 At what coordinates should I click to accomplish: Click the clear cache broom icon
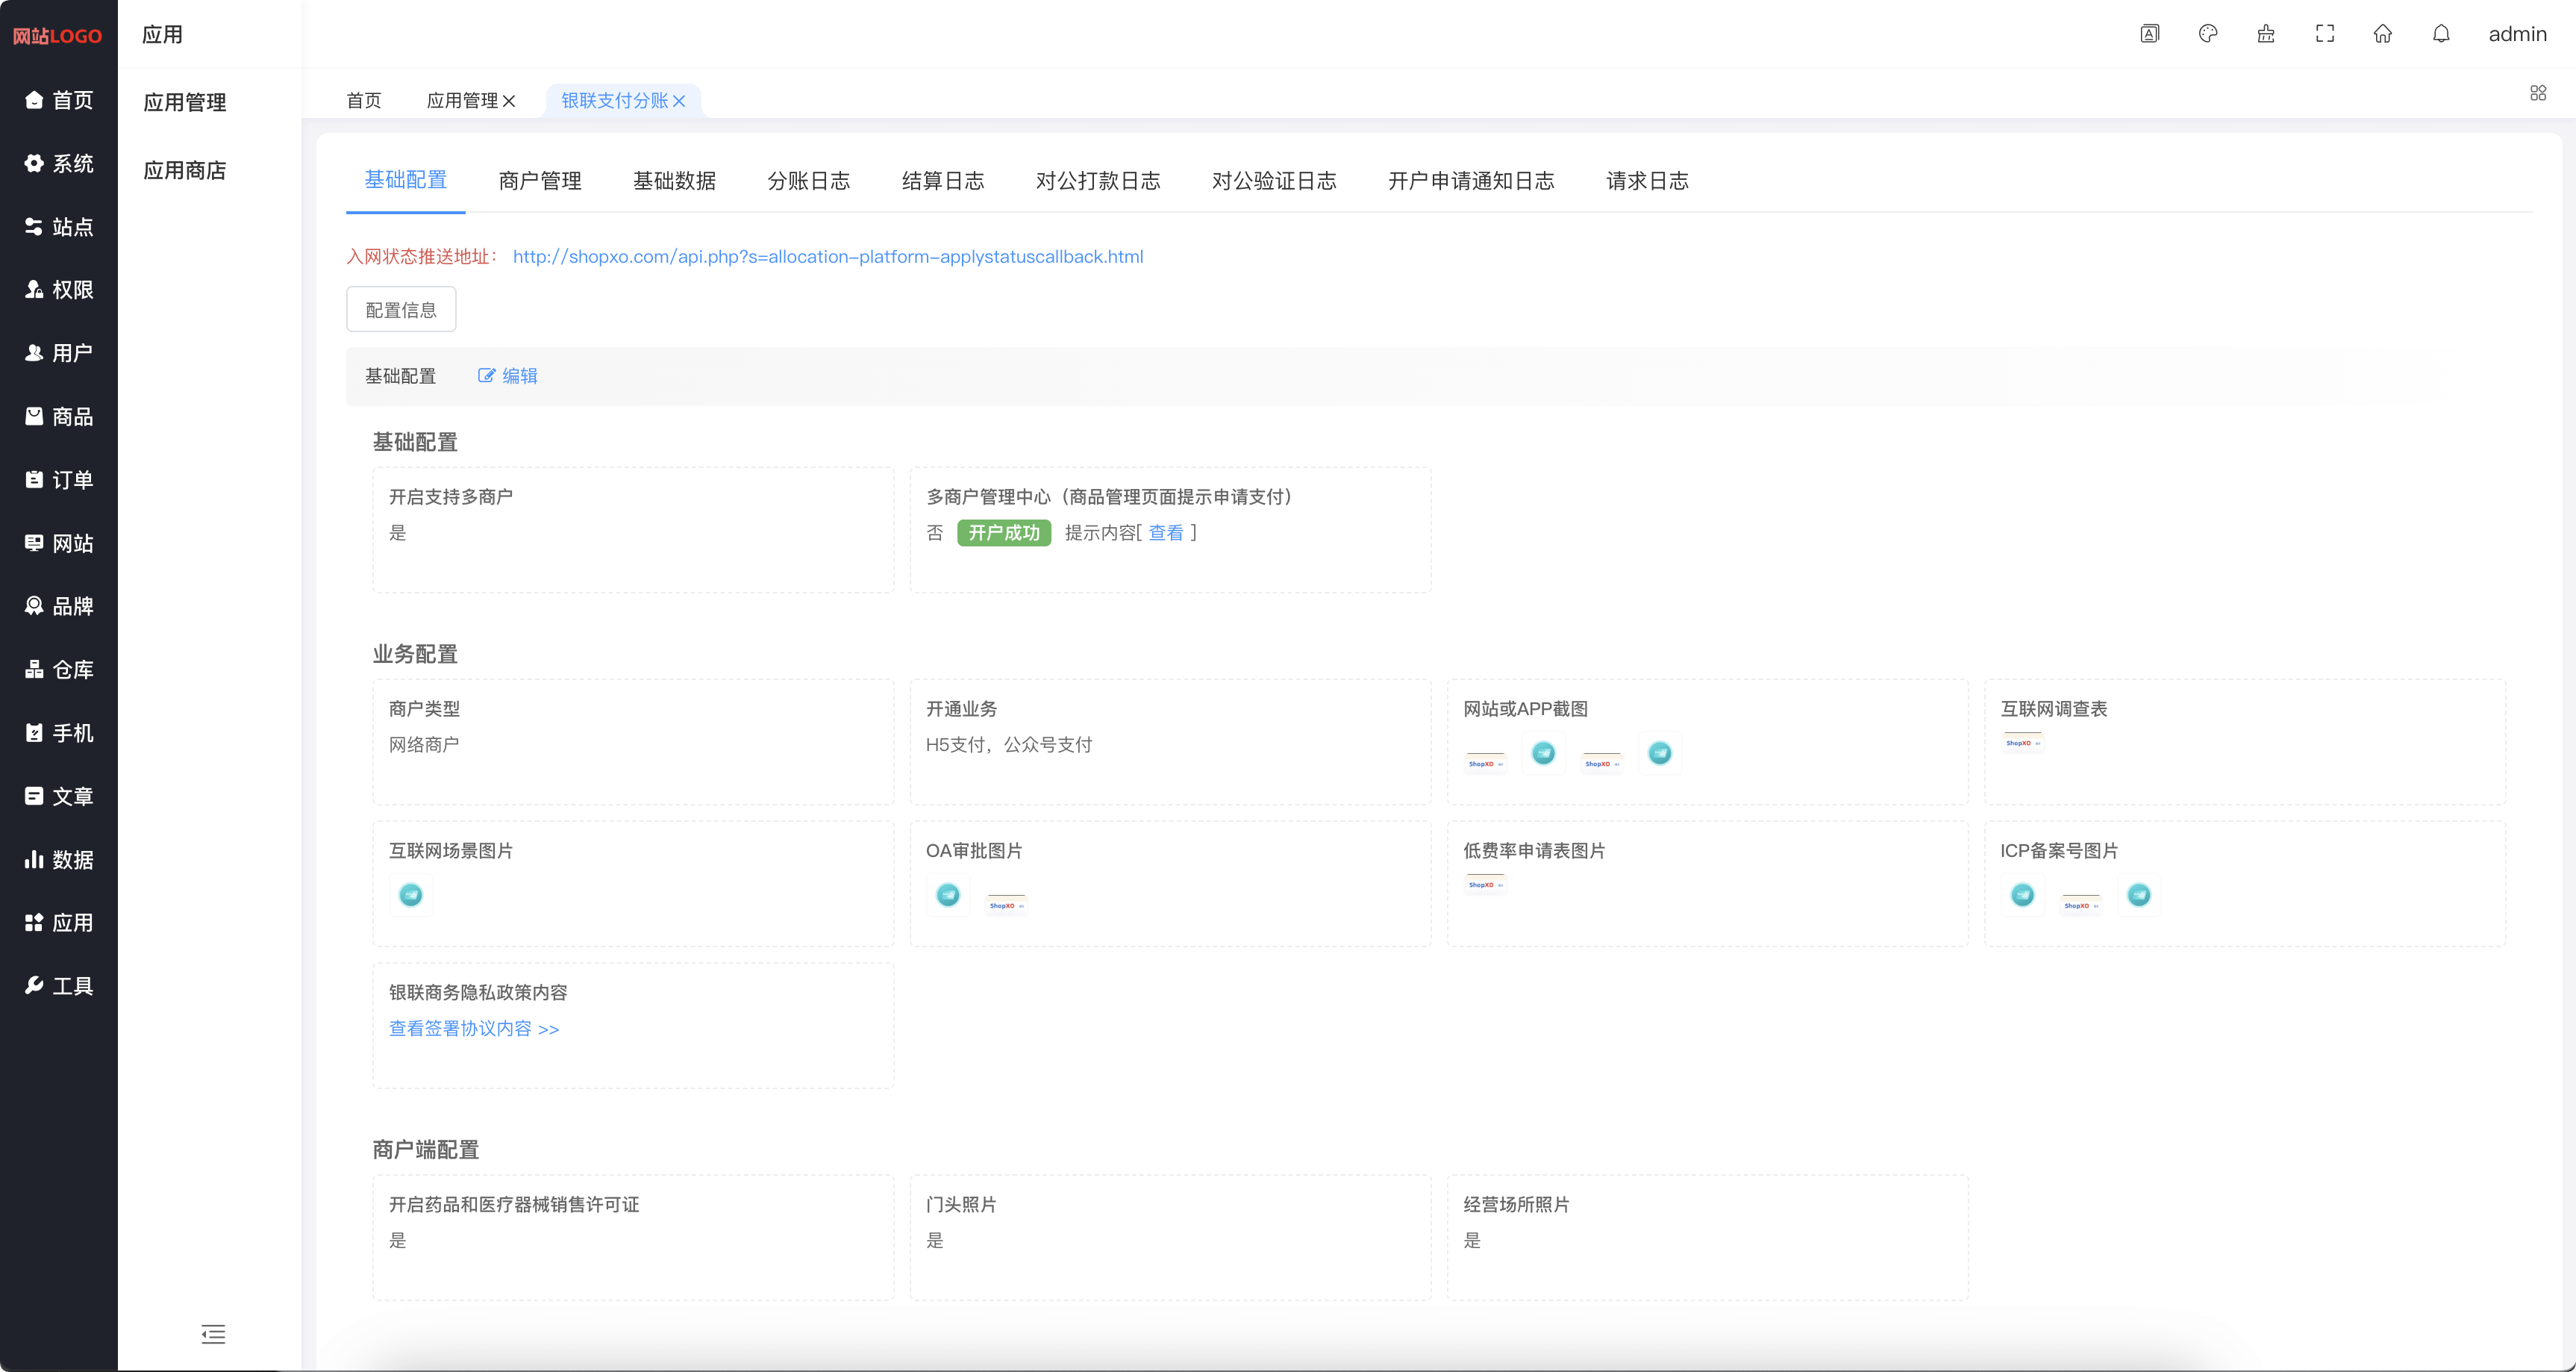[2266, 33]
